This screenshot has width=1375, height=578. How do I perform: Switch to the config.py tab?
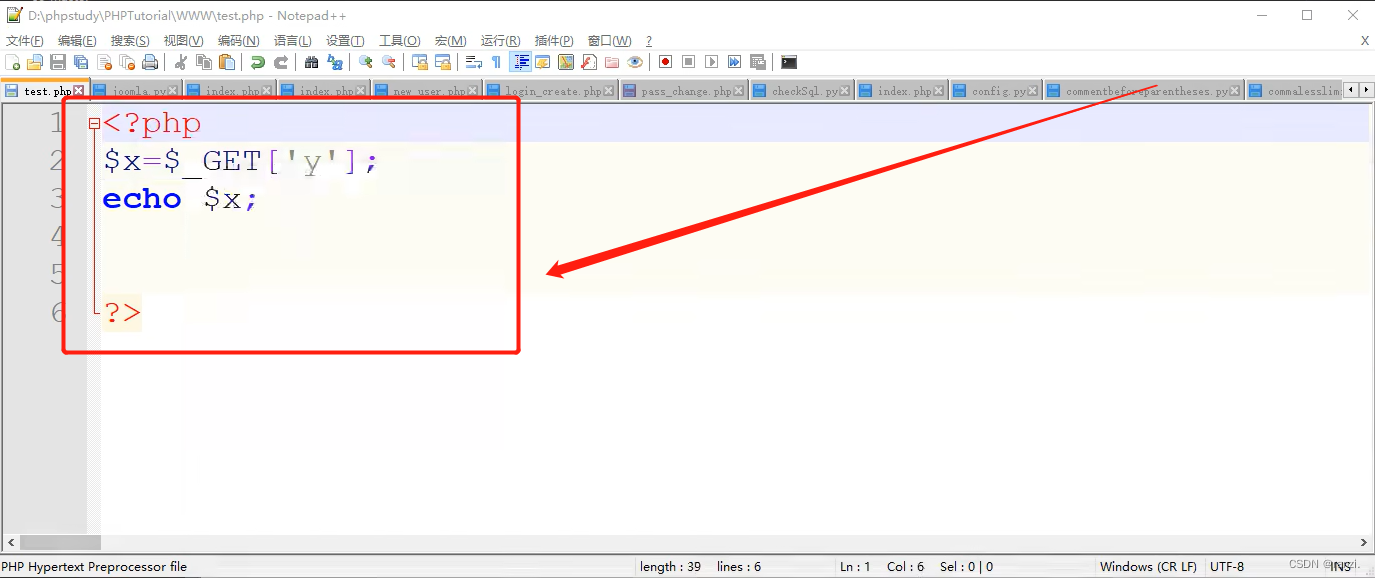point(995,89)
